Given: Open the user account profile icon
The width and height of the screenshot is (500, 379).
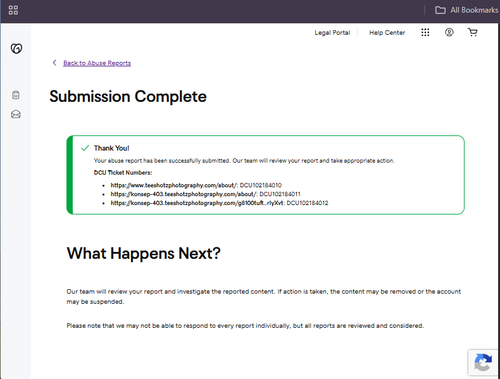Looking at the screenshot, I should 449,32.
